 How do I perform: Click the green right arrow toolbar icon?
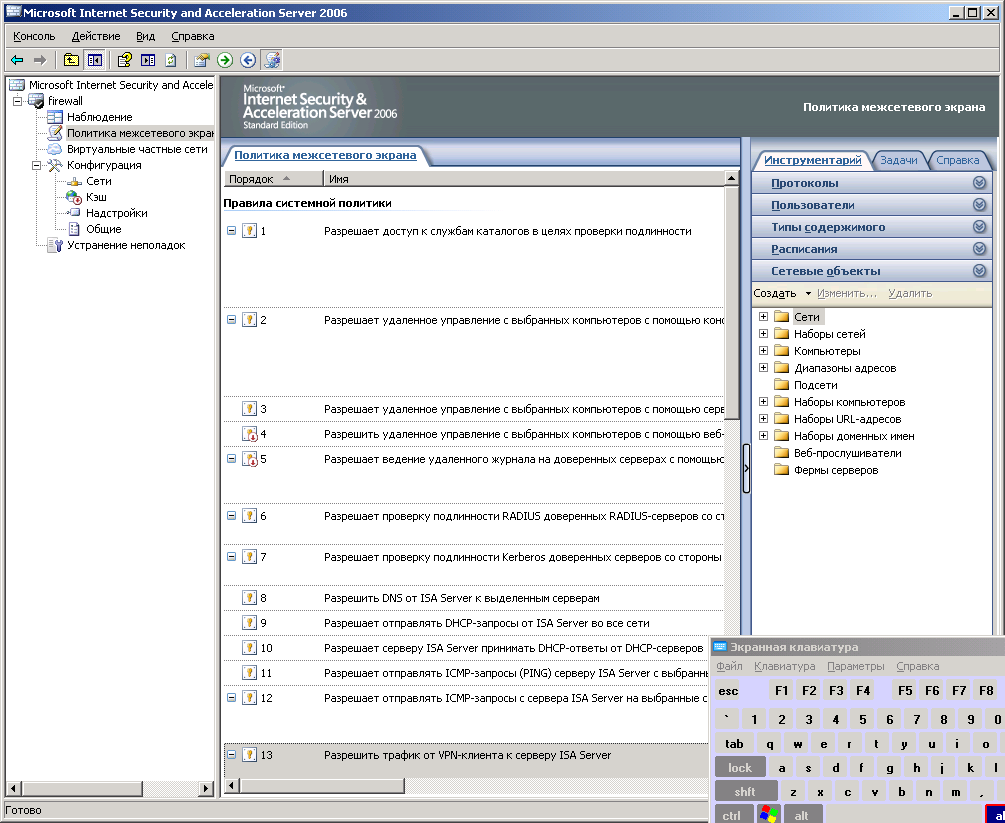pos(226,60)
